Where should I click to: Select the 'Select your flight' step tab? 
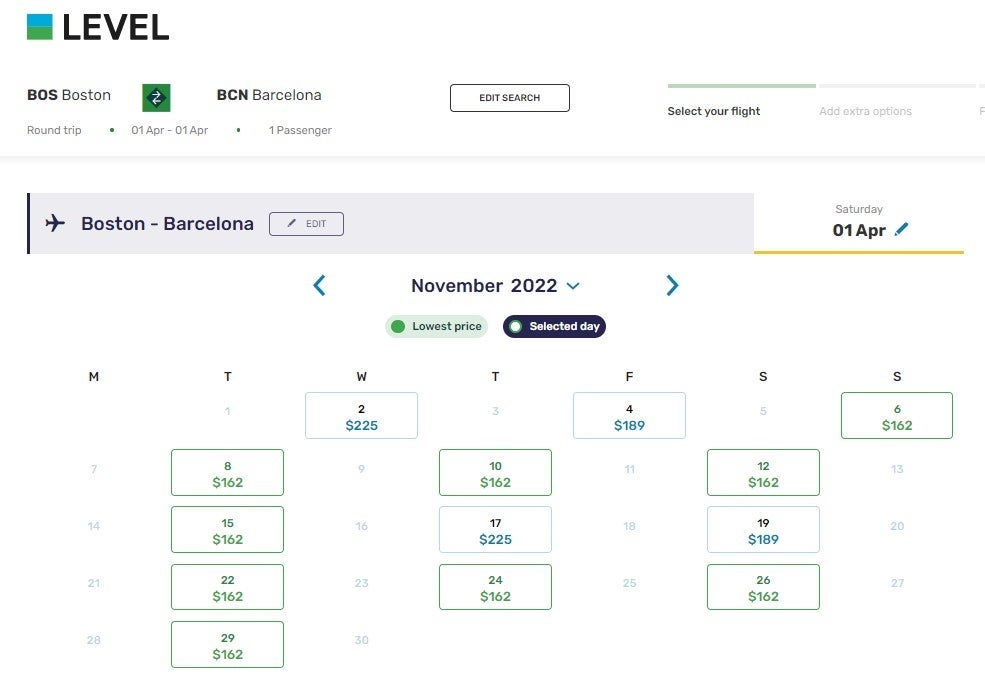click(x=714, y=111)
